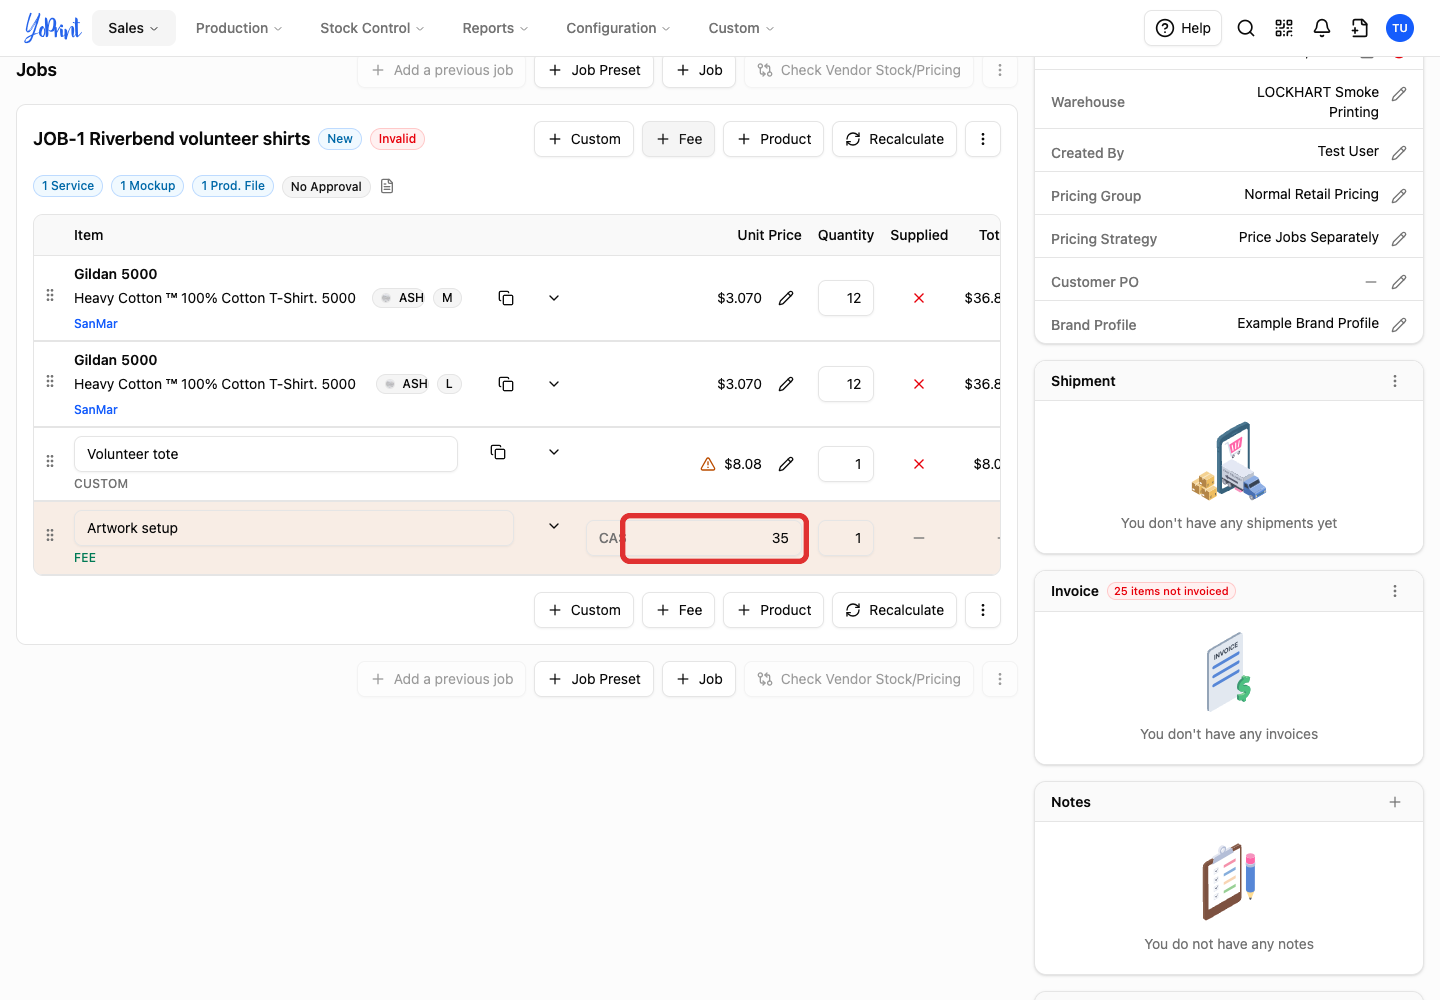
Task: Edit the Pricing Group pencil icon
Action: 1399,196
